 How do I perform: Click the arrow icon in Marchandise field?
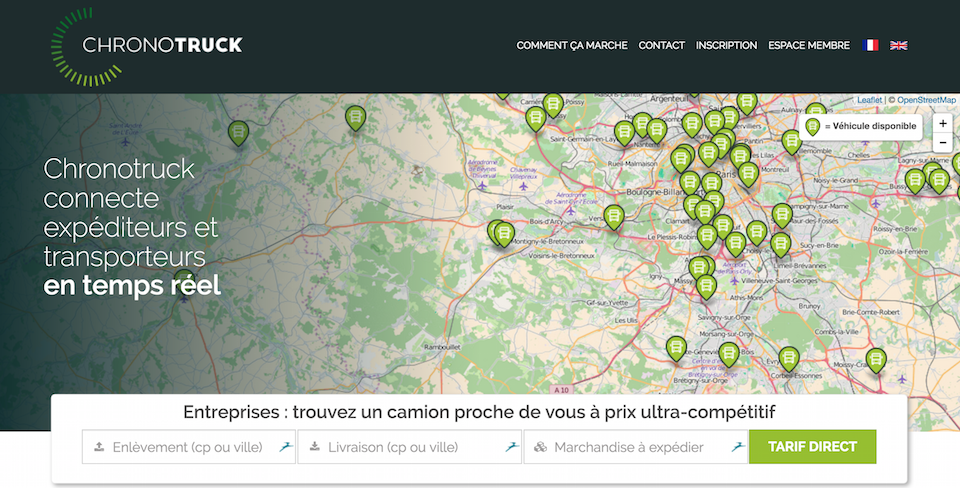point(737,447)
